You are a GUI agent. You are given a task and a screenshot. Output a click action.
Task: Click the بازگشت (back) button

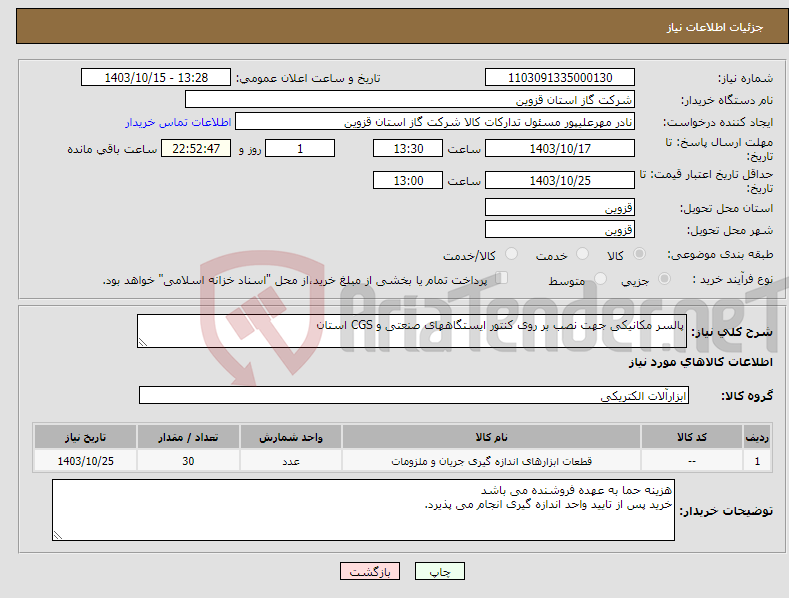click(370, 571)
